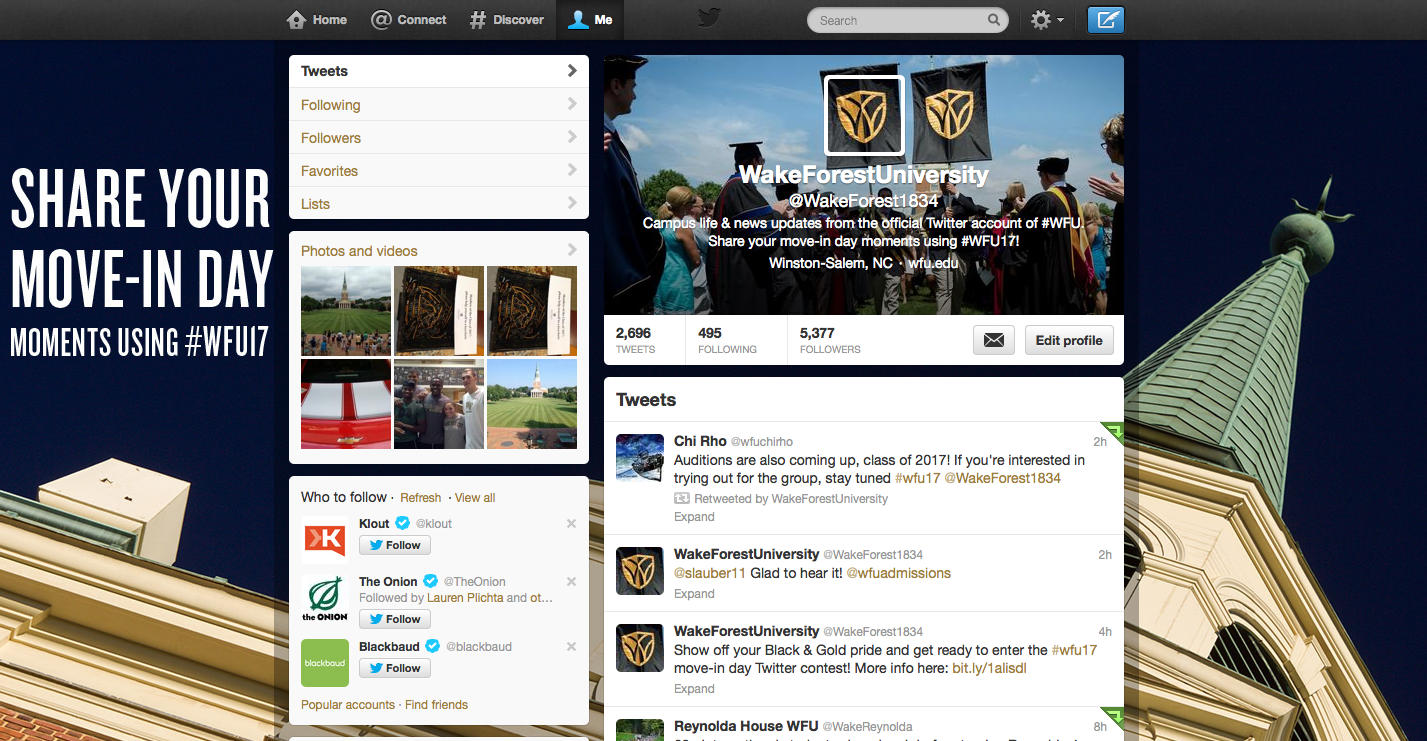Follow the Klout account
This screenshot has height=741, width=1427.
pyautogui.click(x=395, y=545)
